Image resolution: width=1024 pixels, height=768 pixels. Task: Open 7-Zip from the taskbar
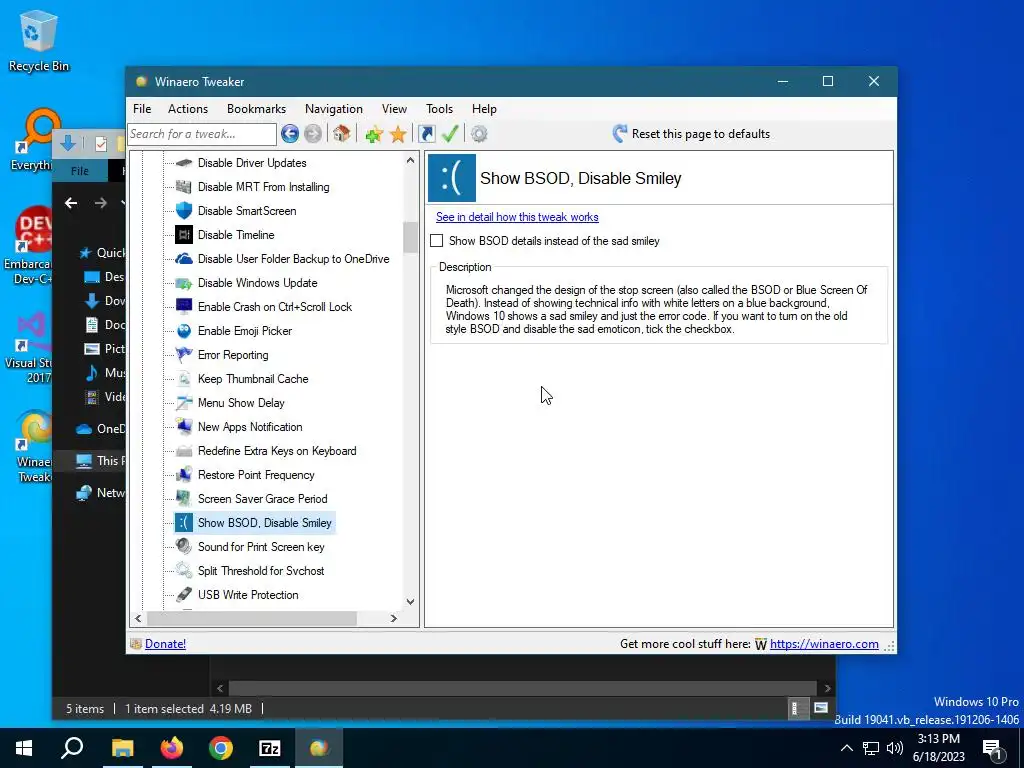270,748
